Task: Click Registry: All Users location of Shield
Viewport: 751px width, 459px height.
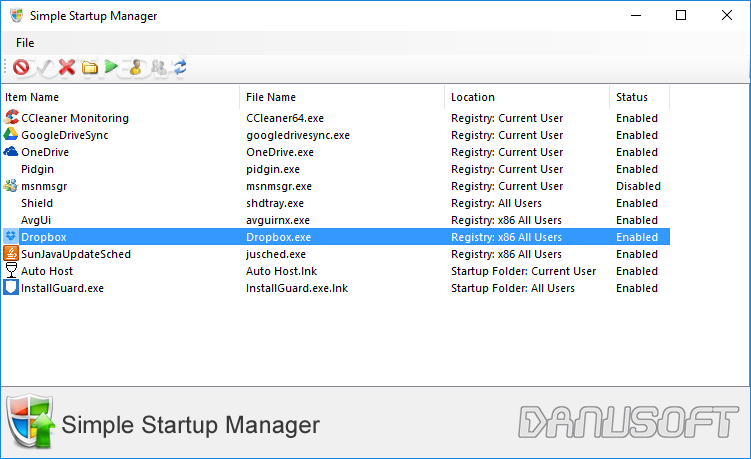Action: [x=496, y=203]
